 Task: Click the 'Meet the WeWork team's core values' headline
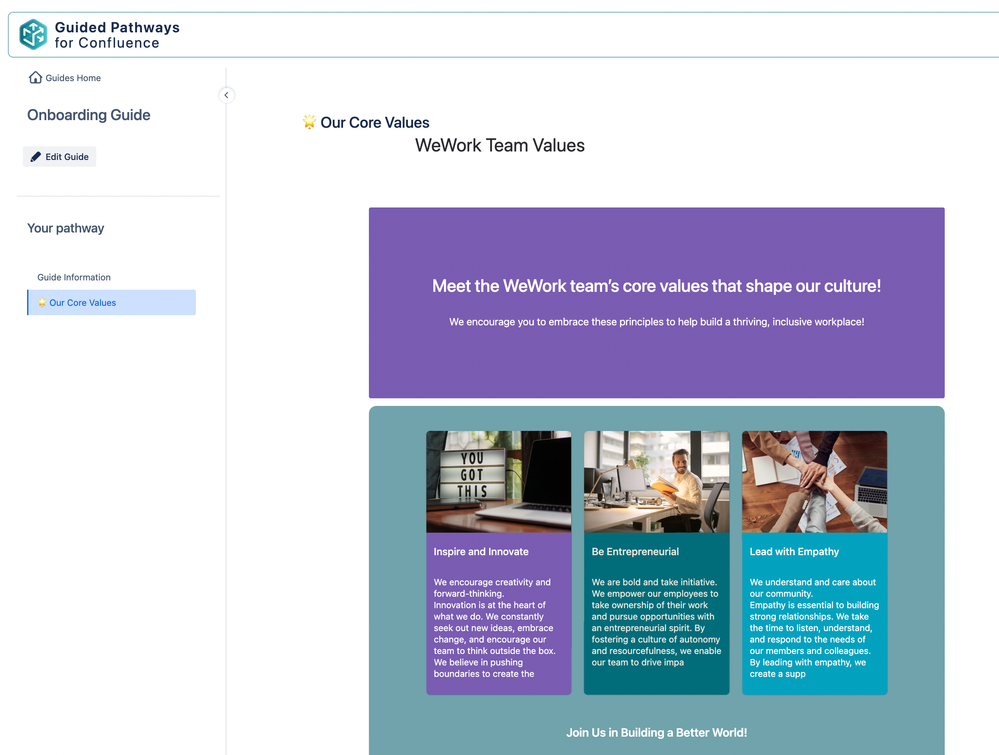point(656,286)
